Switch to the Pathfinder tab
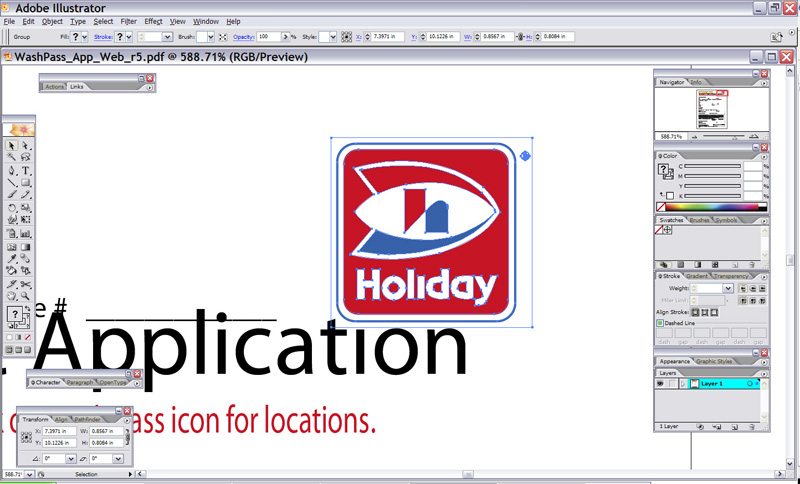The width and height of the screenshot is (800, 484). coord(87,419)
